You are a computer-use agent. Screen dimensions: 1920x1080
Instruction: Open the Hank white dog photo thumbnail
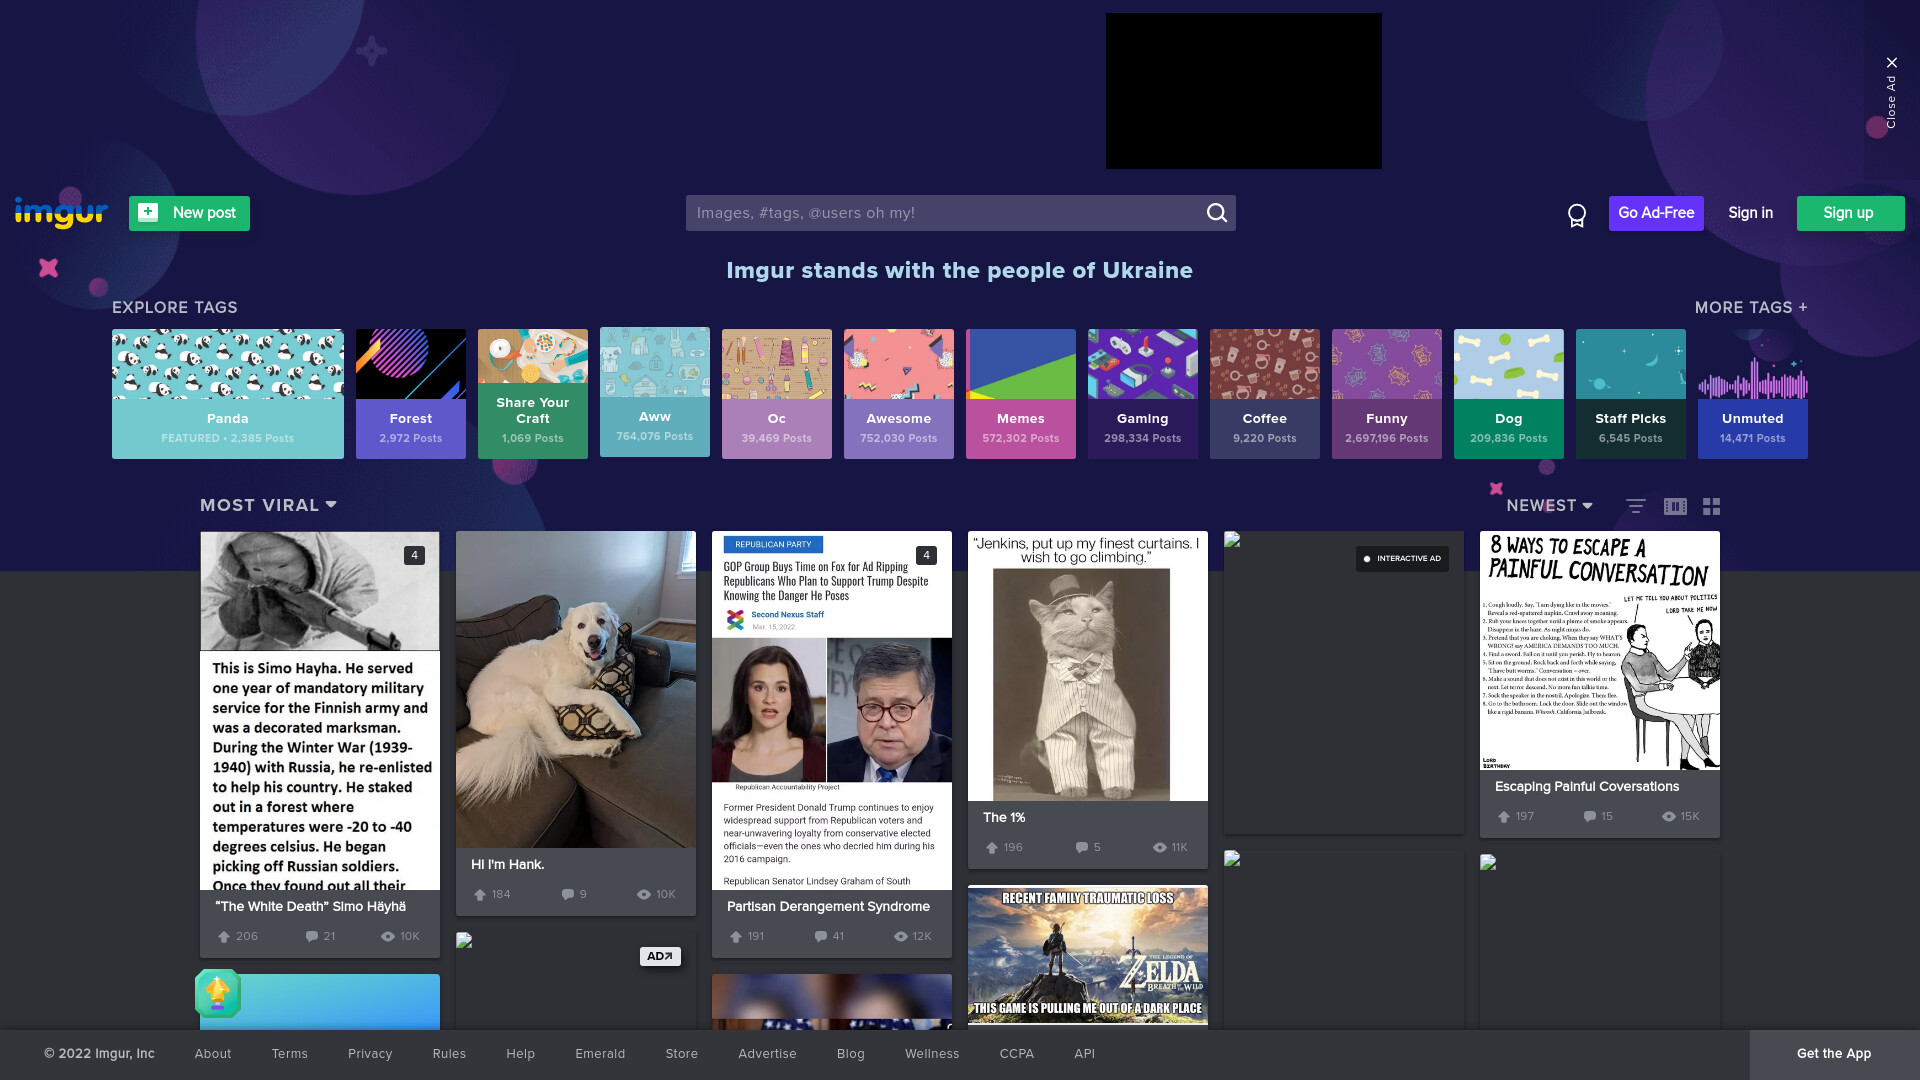coord(576,690)
